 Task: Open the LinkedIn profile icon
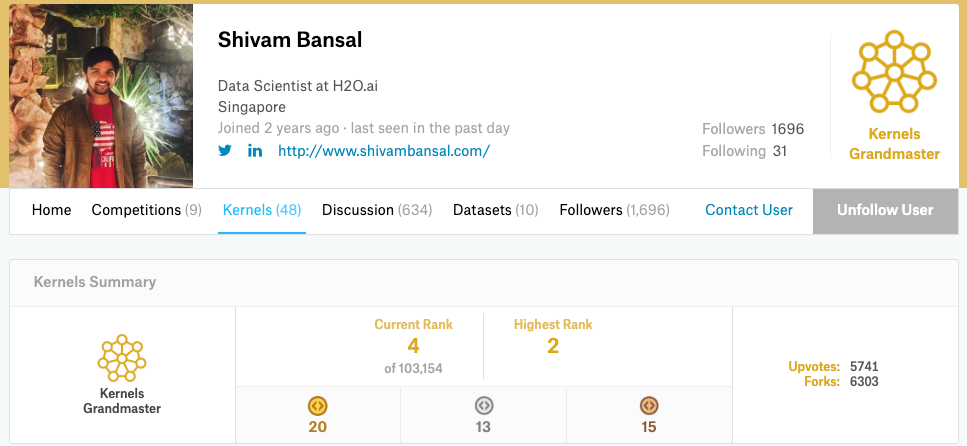pos(255,151)
